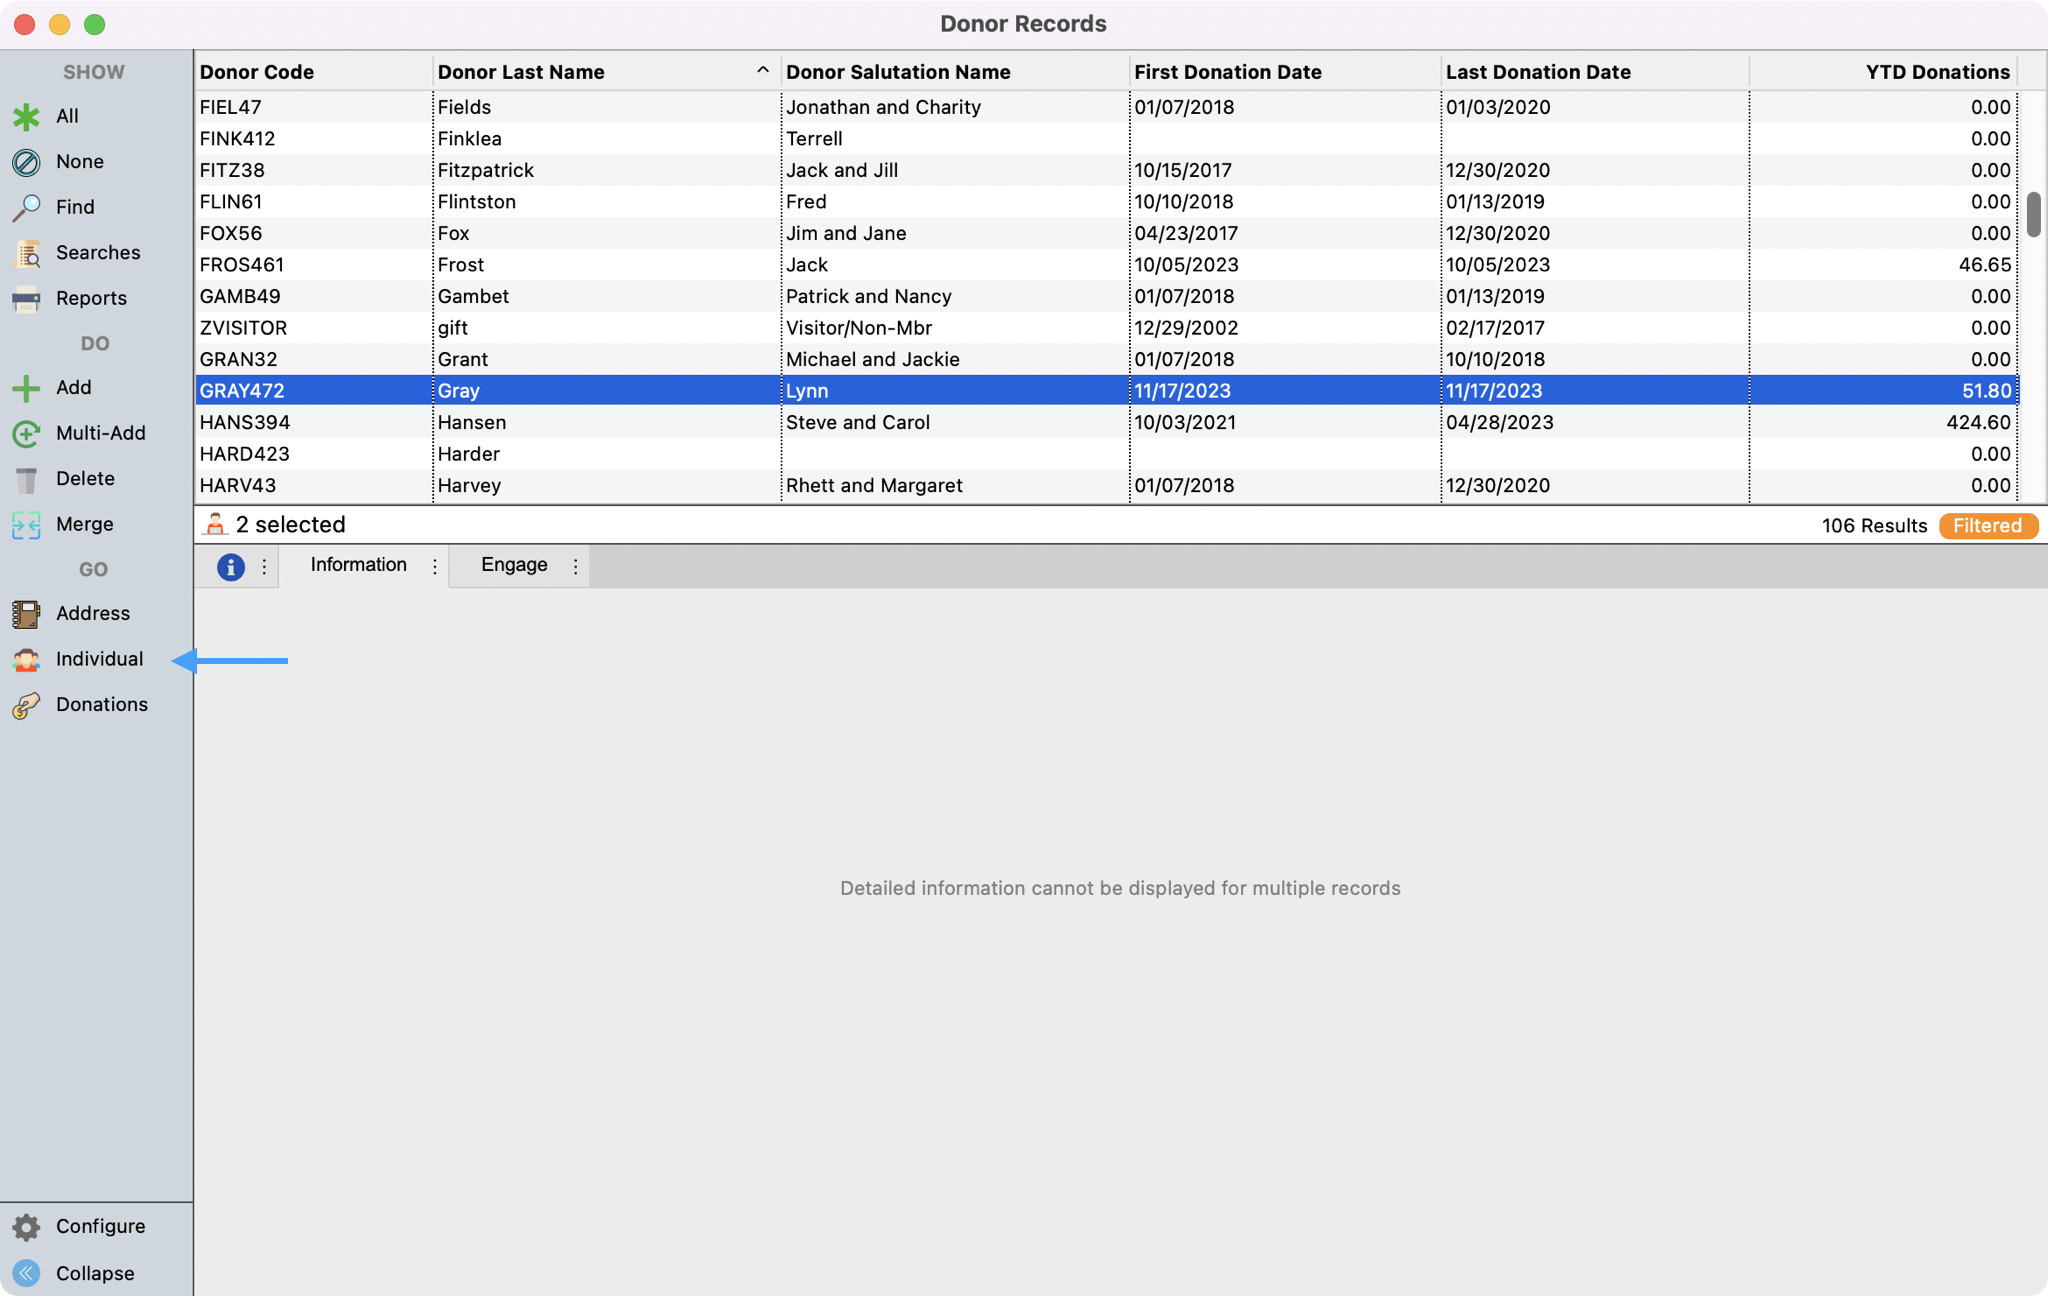Switch to the Engage tab

514,565
